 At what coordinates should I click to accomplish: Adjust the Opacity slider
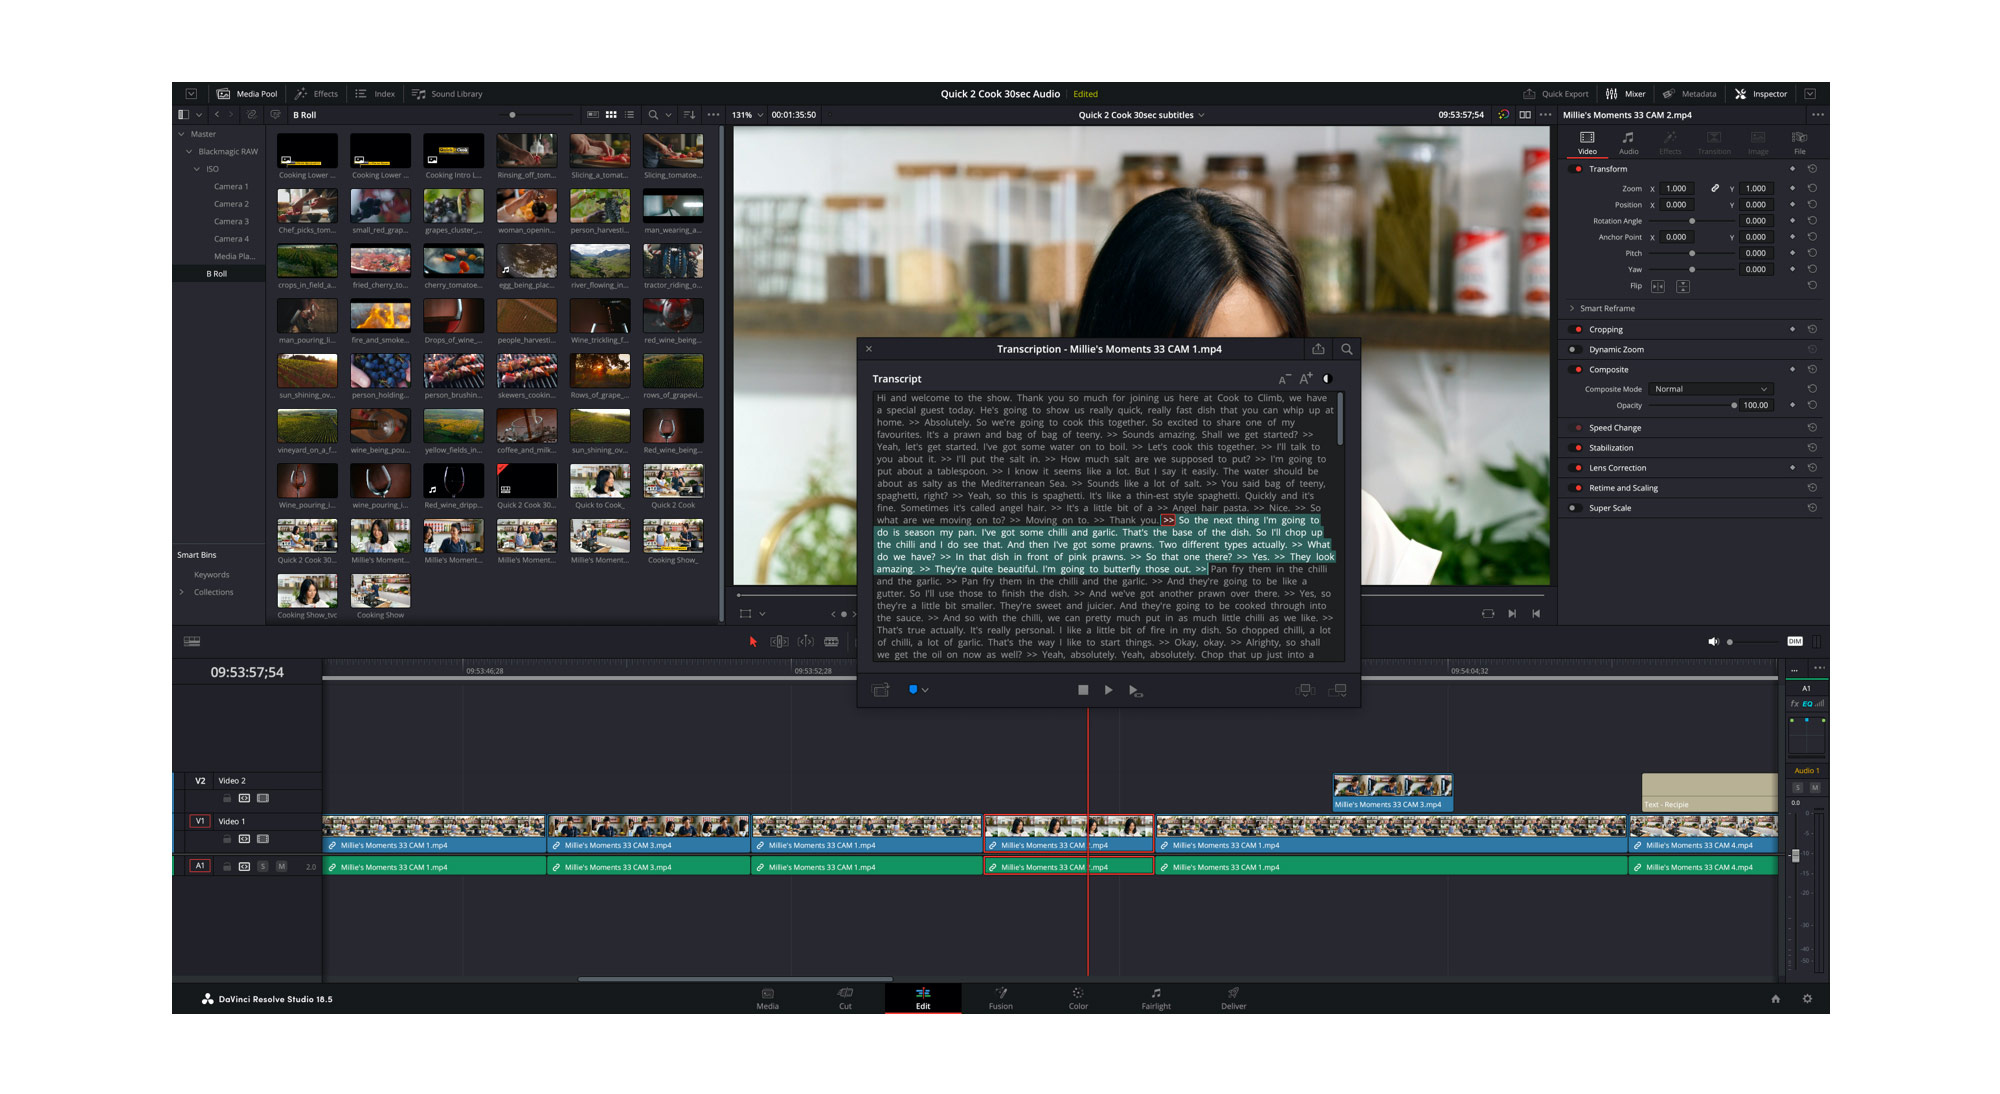click(x=1733, y=406)
